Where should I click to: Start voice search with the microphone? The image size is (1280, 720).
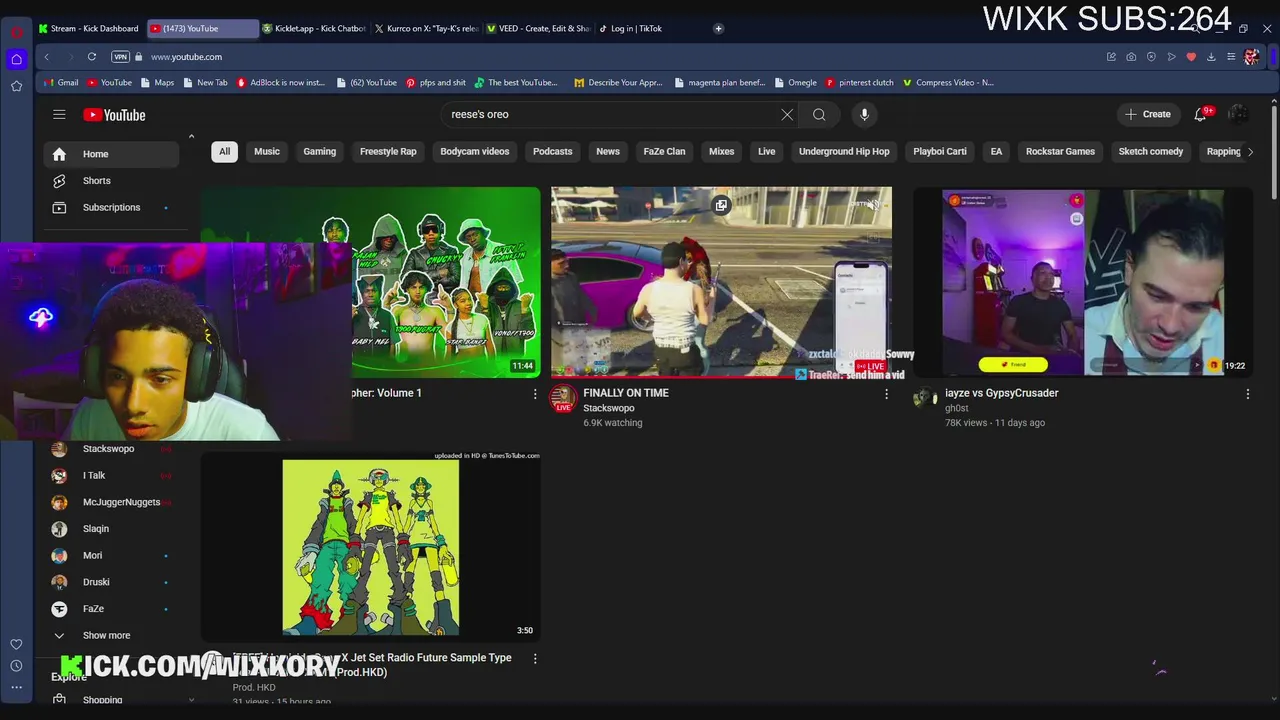click(865, 115)
